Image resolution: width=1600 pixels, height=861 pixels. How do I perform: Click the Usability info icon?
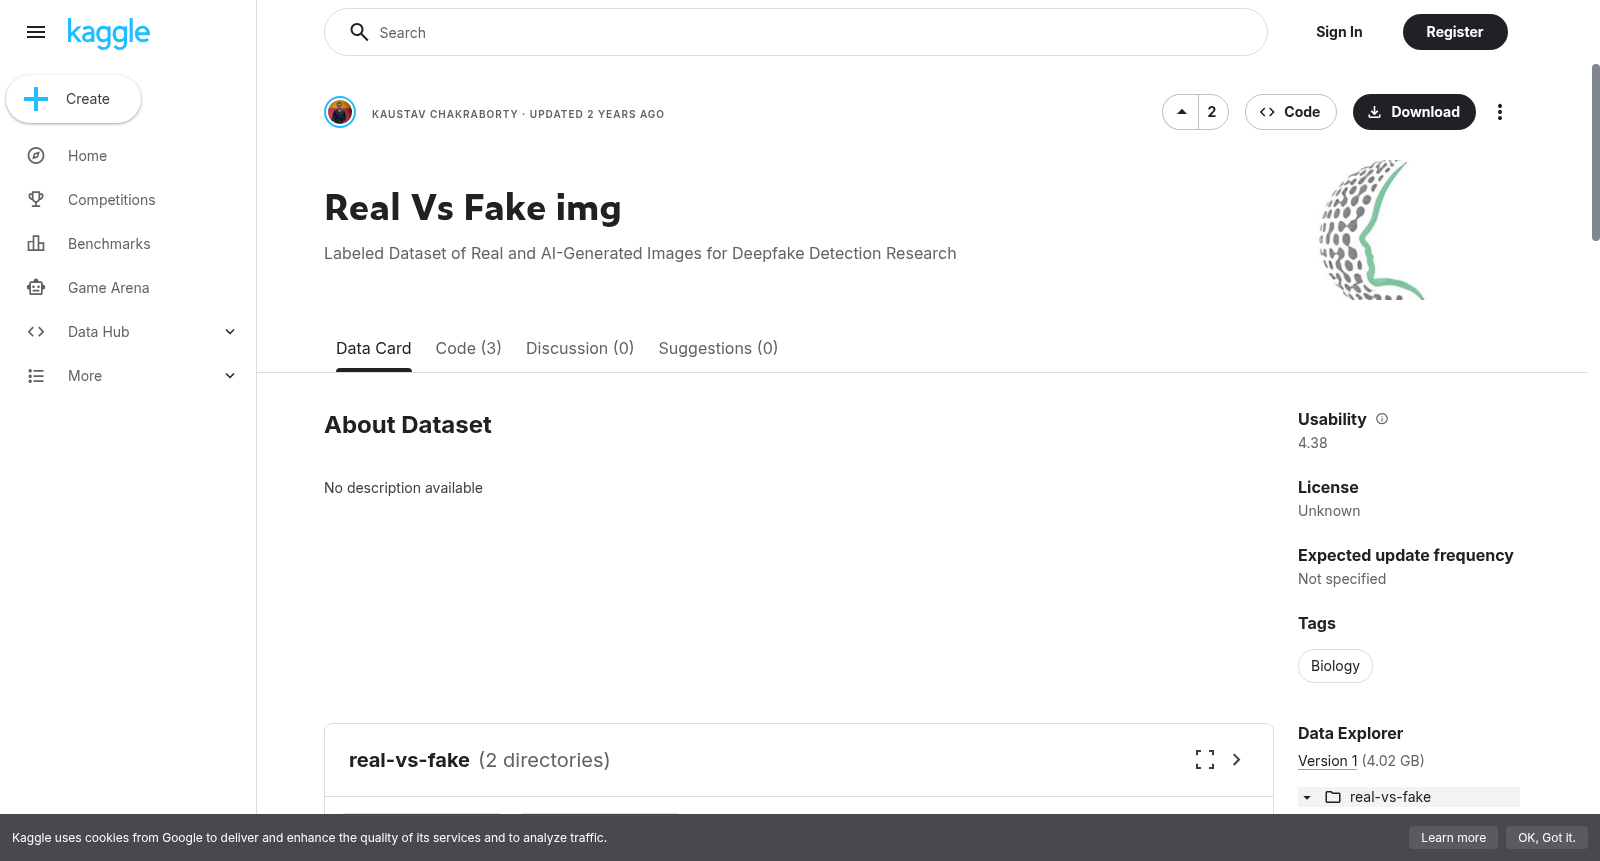1382,419
